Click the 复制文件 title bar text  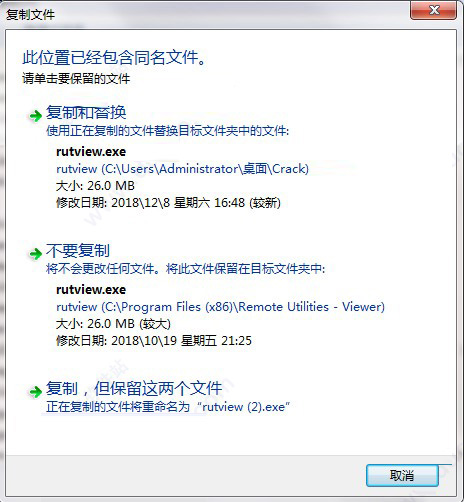[30, 15]
